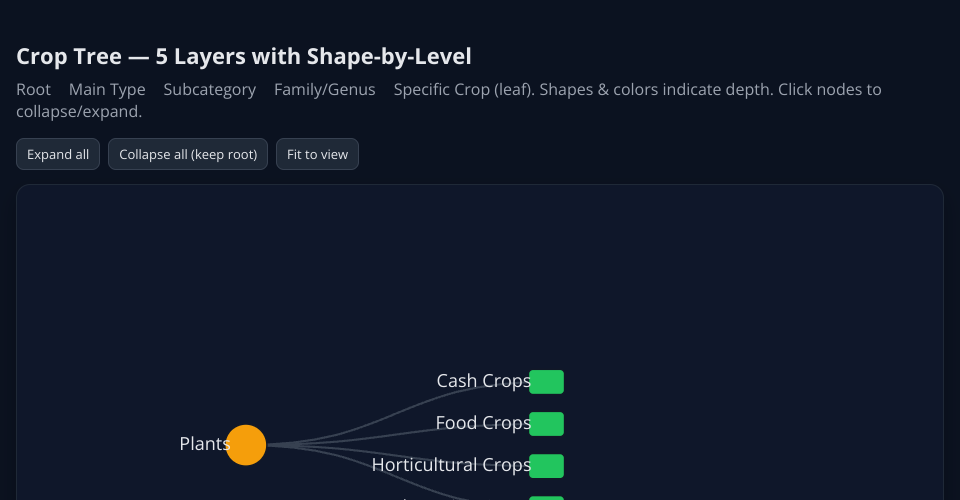Fit the tree to view
The width and height of the screenshot is (960, 500).
[317, 154]
